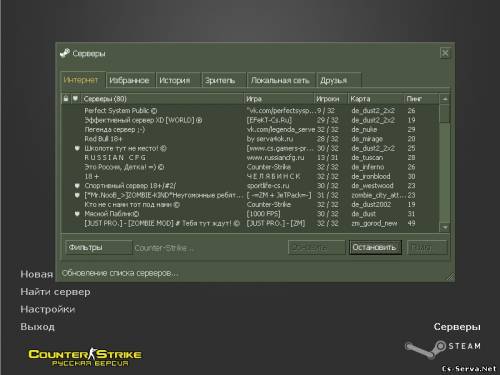The width and height of the screenshot is (500, 375).
Task: Click Найти сервер menu item
Action: pyautogui.click(x=55, y=292)
